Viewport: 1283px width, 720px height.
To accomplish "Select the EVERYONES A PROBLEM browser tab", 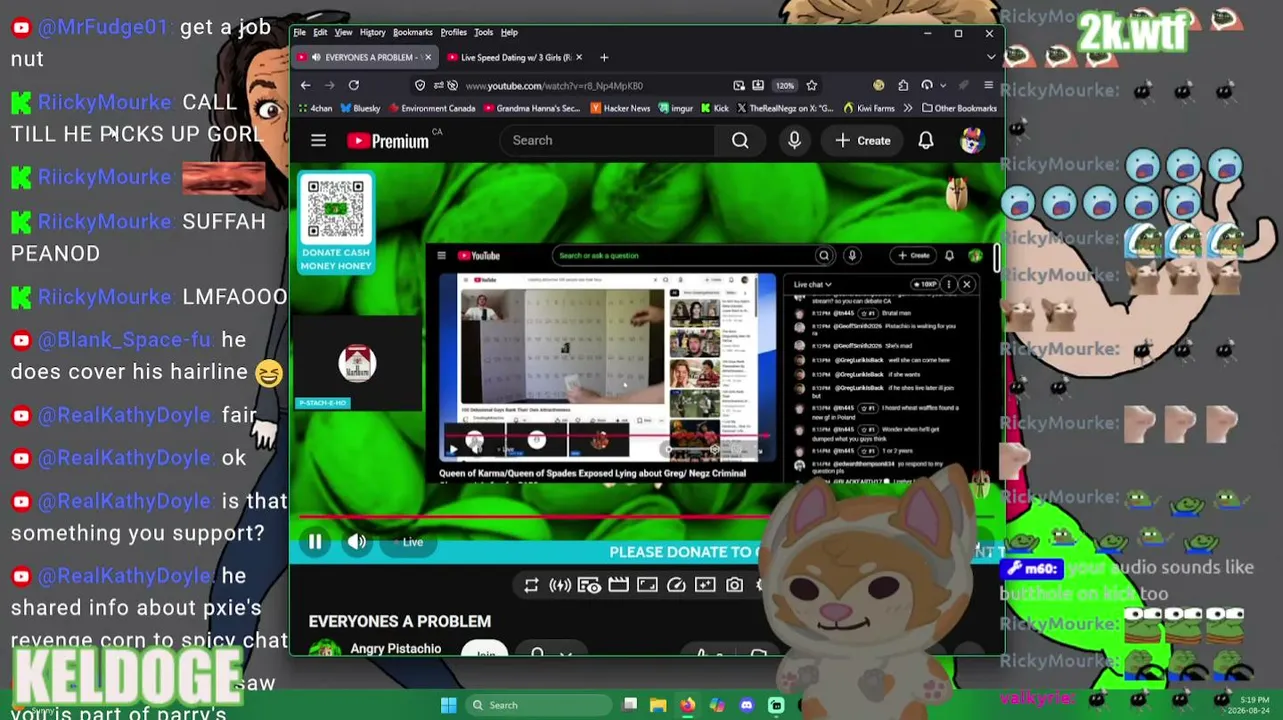I will click(365, 57).
